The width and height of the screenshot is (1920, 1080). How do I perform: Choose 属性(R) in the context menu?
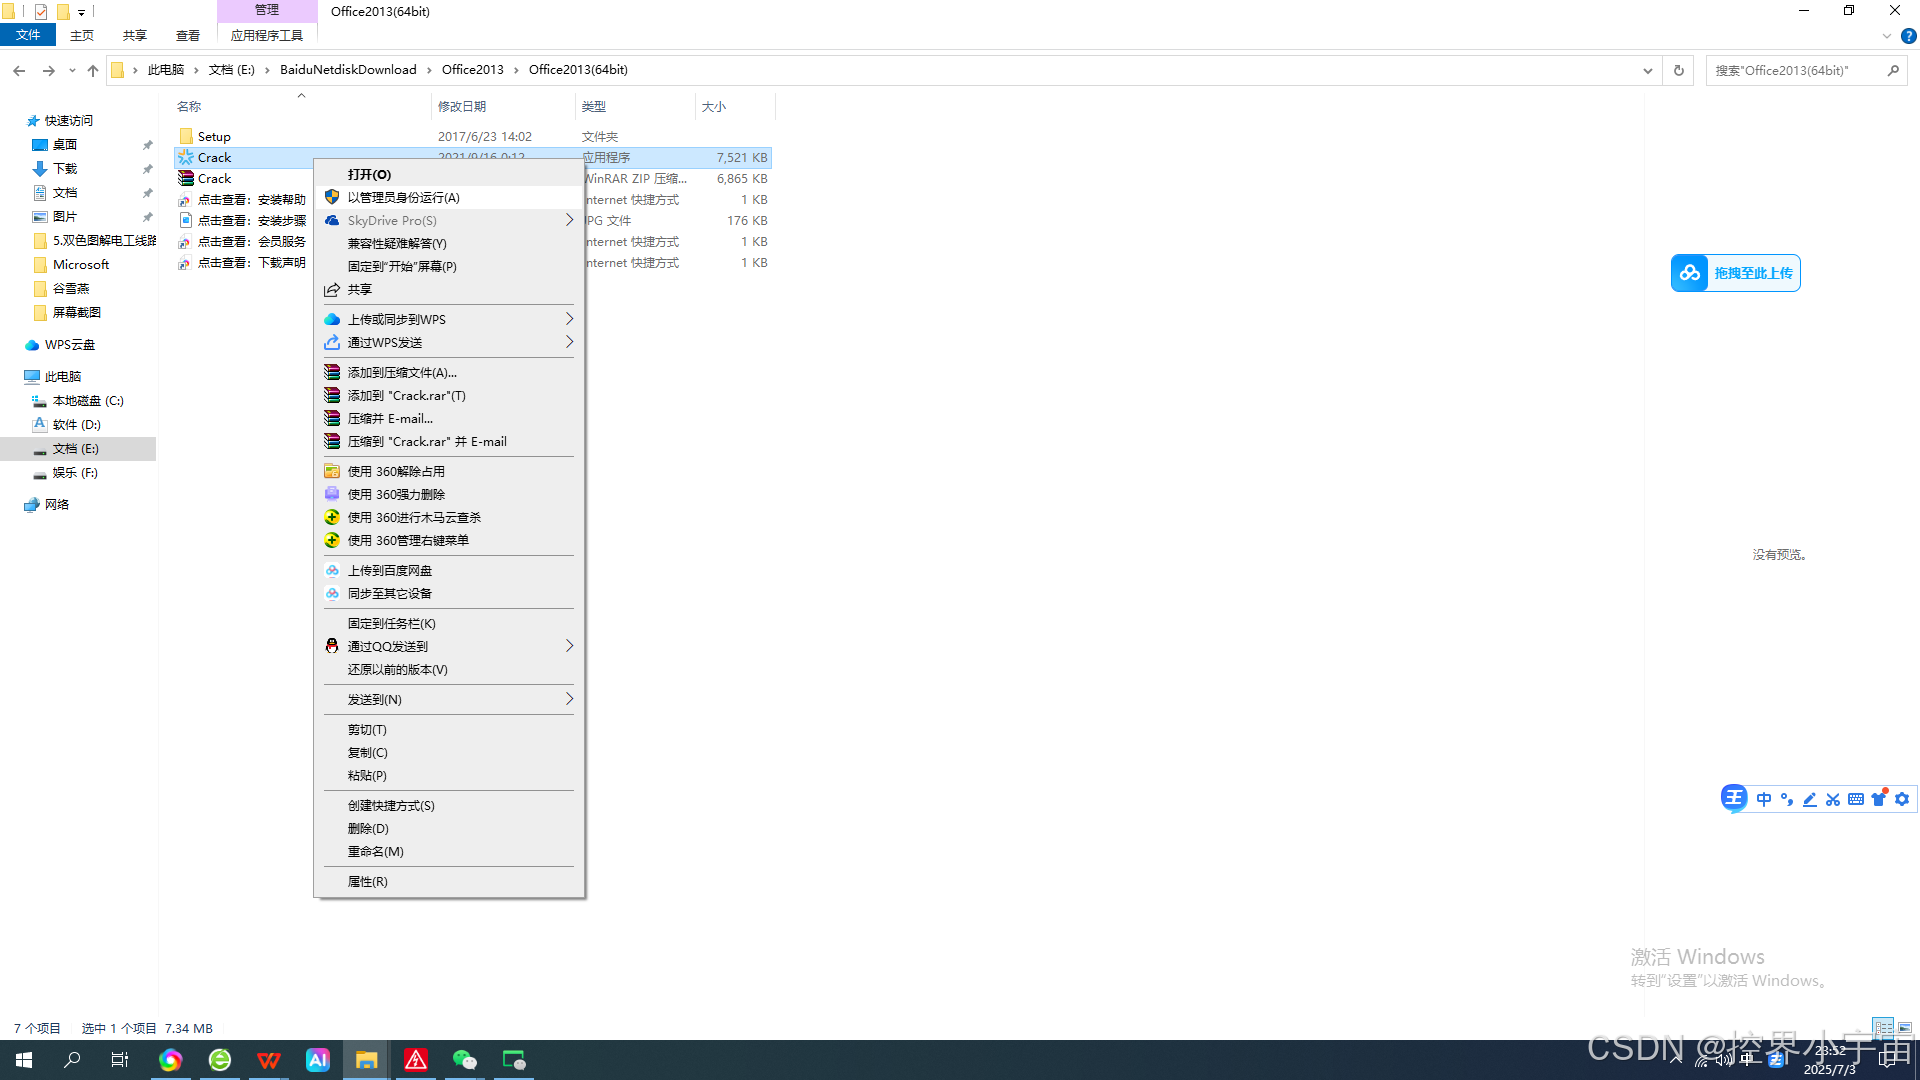367,881
